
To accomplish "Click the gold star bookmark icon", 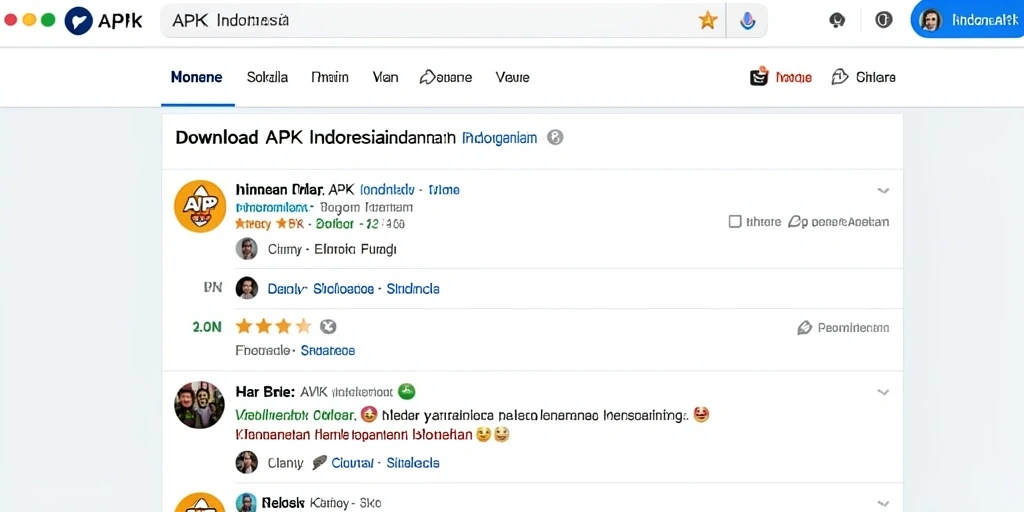I will 708,20.
